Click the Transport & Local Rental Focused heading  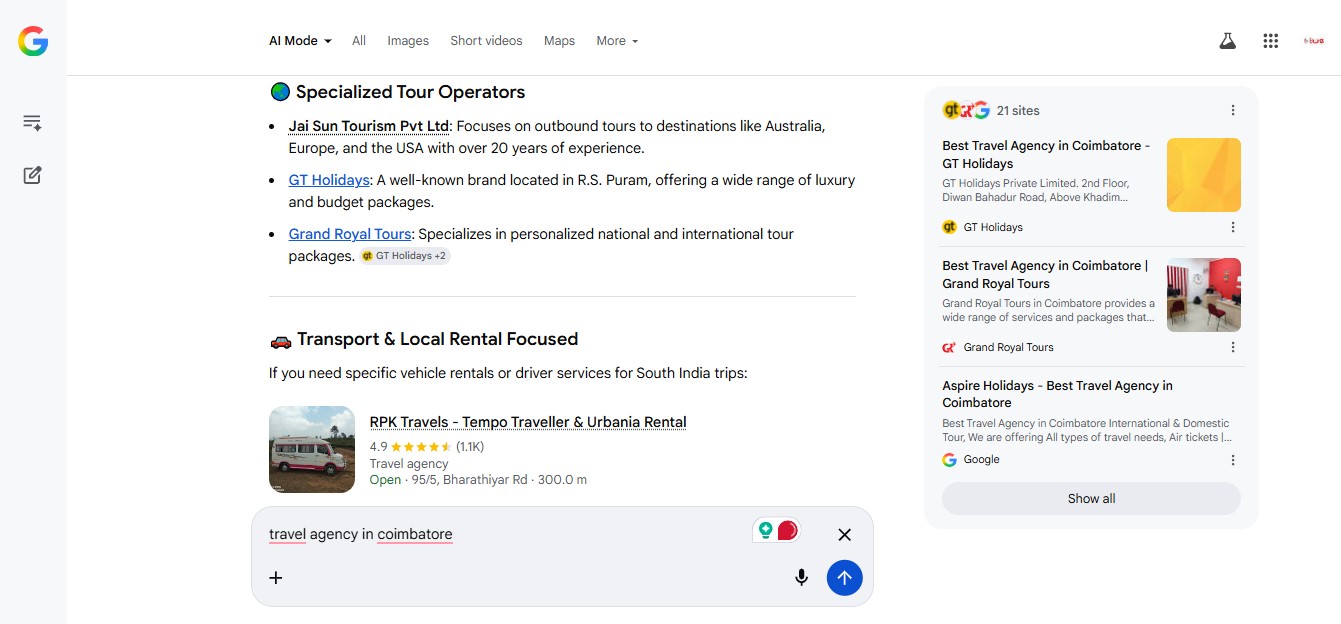click(437, 339)
